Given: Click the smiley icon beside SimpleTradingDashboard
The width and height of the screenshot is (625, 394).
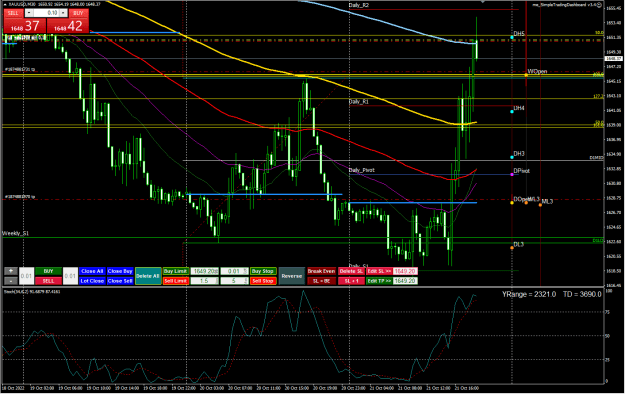Looking at the screenshot, I should [x=599, y=5].
